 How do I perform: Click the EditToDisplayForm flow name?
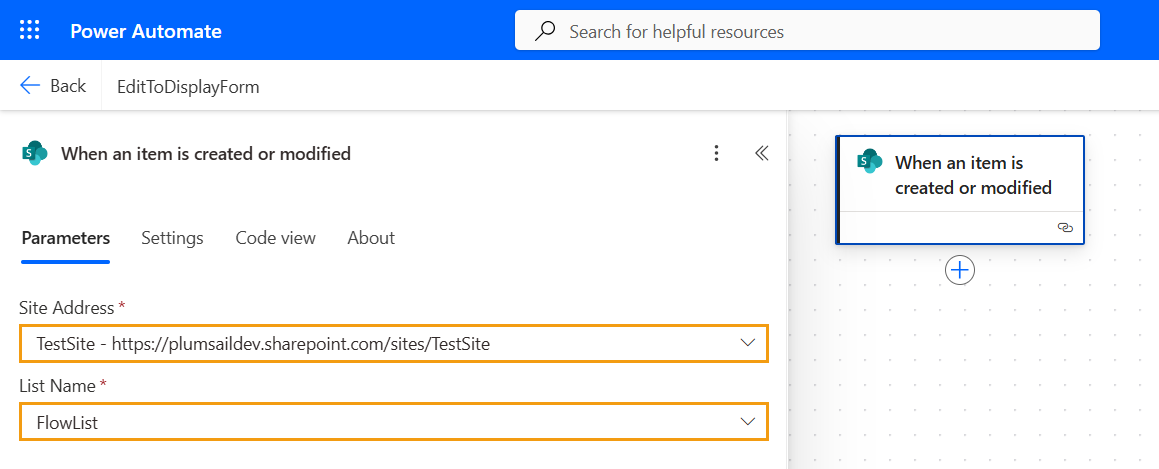point(188,87)
